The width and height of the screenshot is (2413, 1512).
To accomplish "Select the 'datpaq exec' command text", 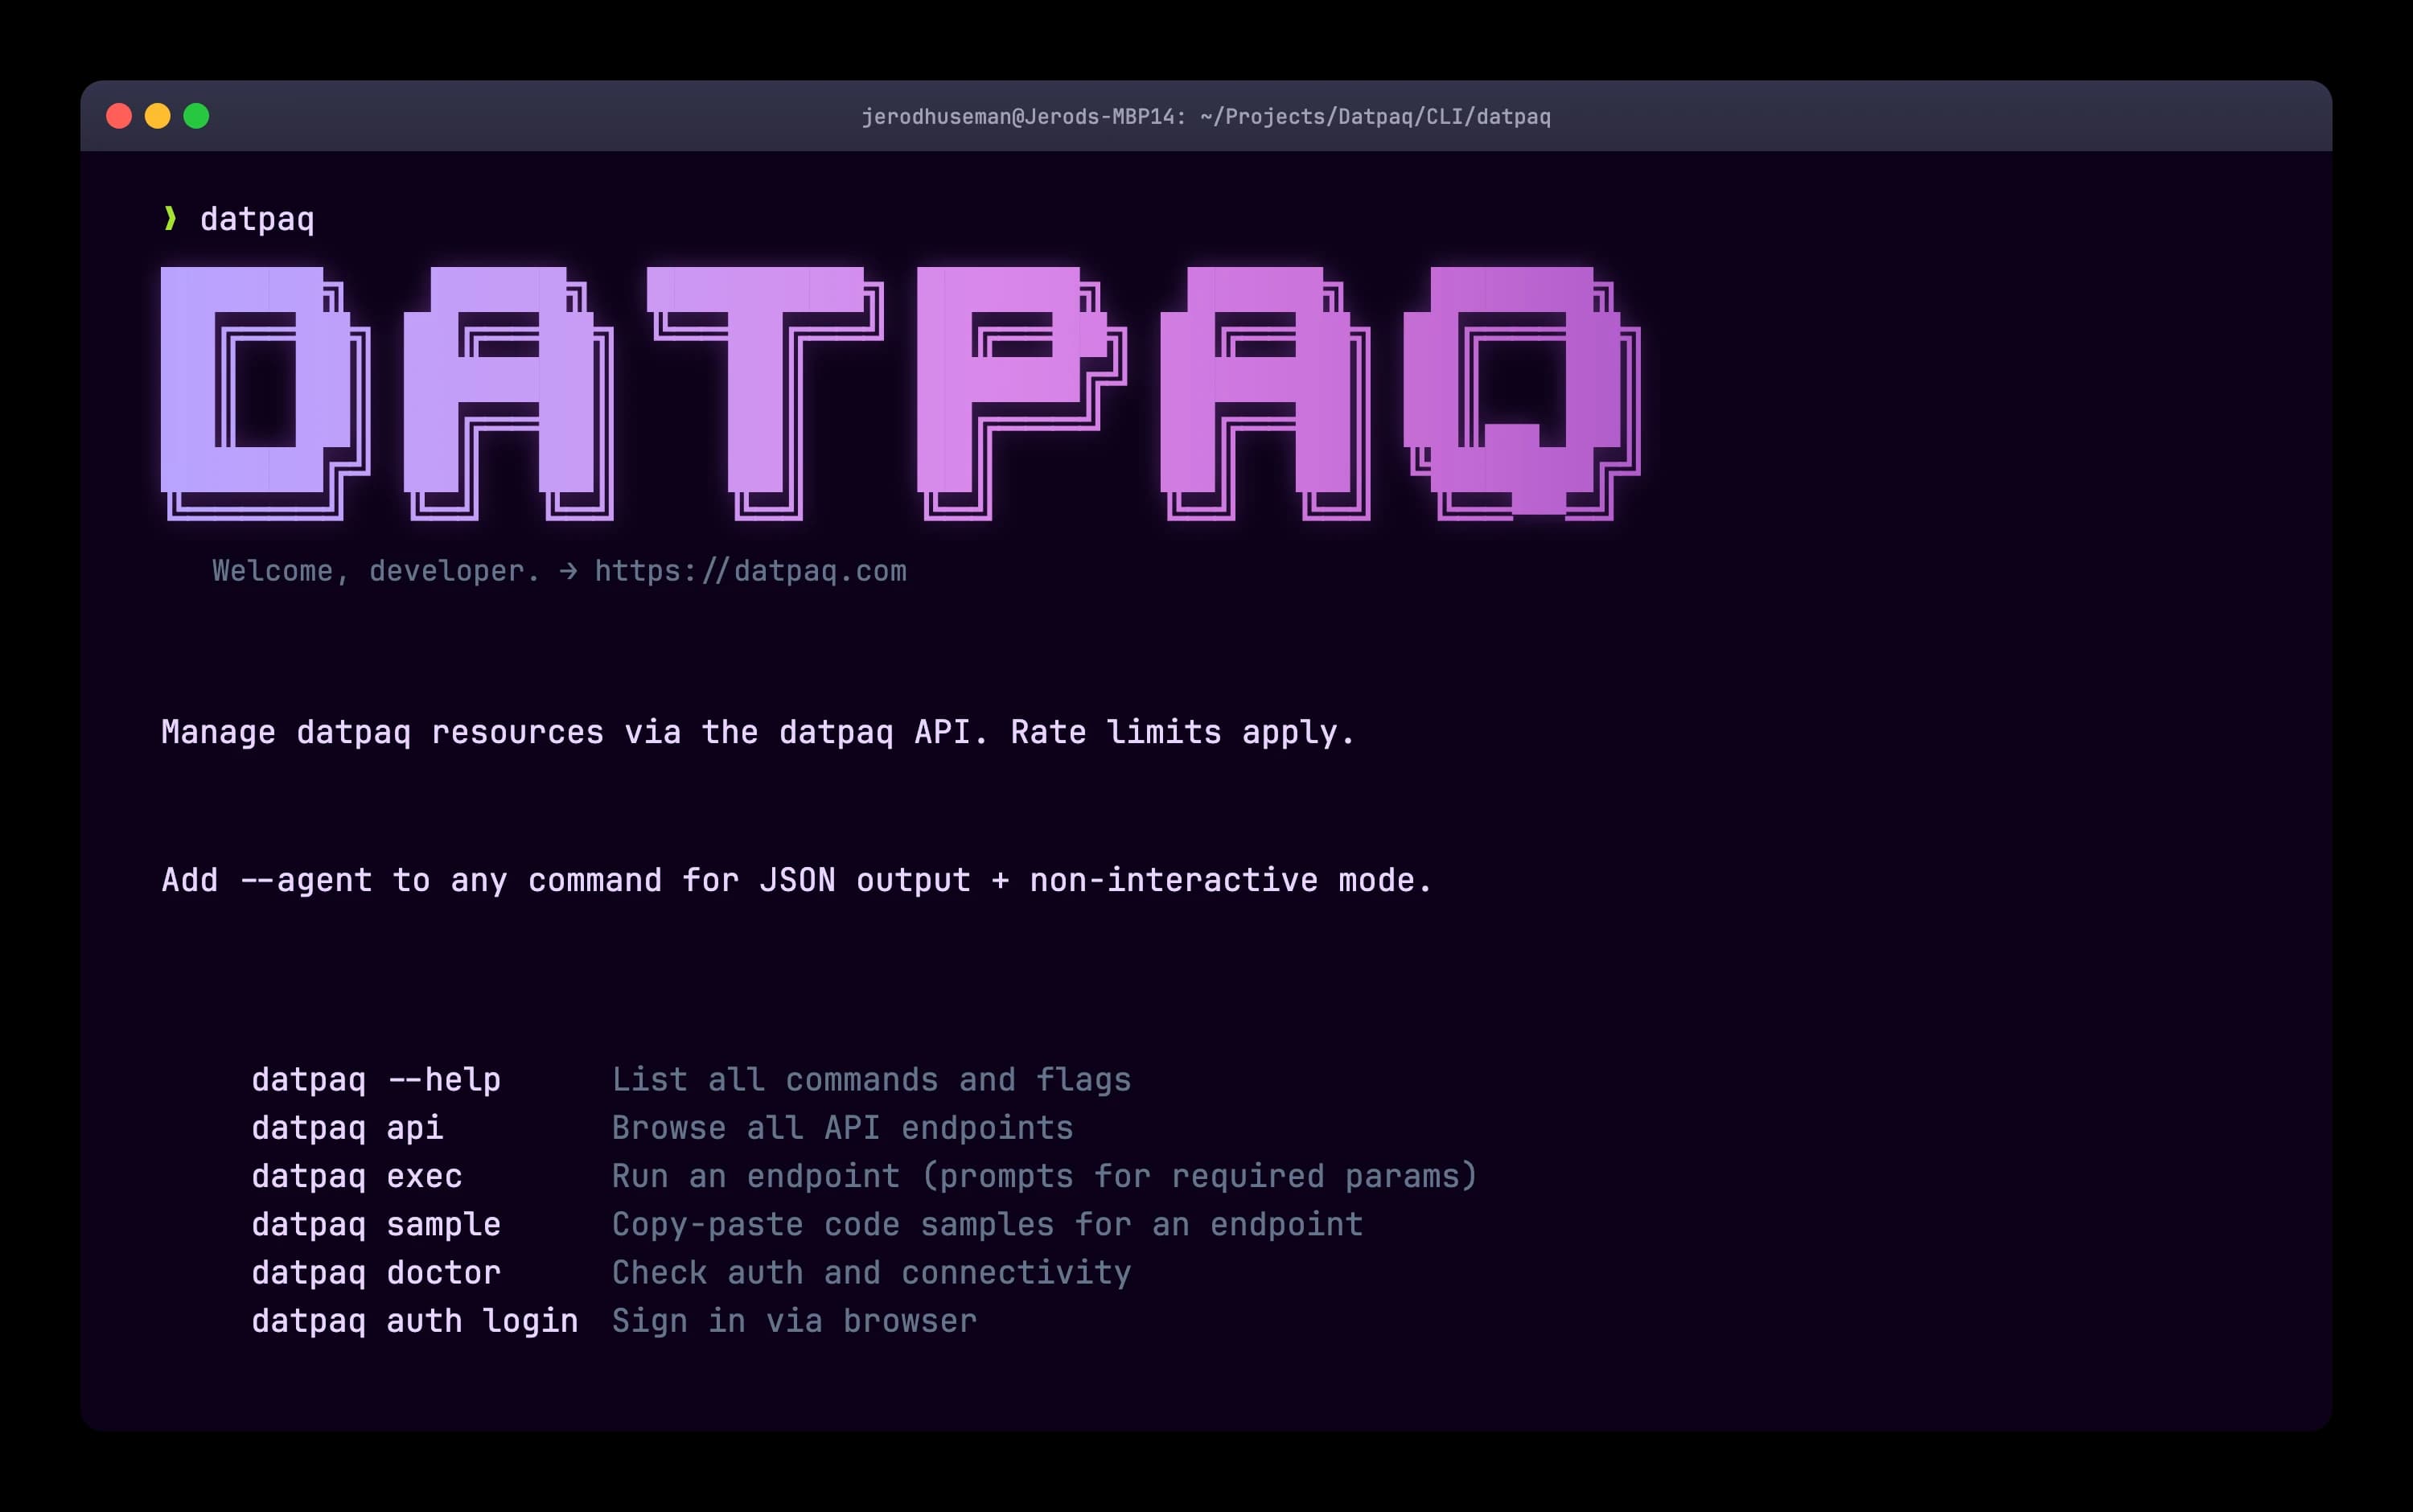I will pyautogui.click(x=357, y=1177).
